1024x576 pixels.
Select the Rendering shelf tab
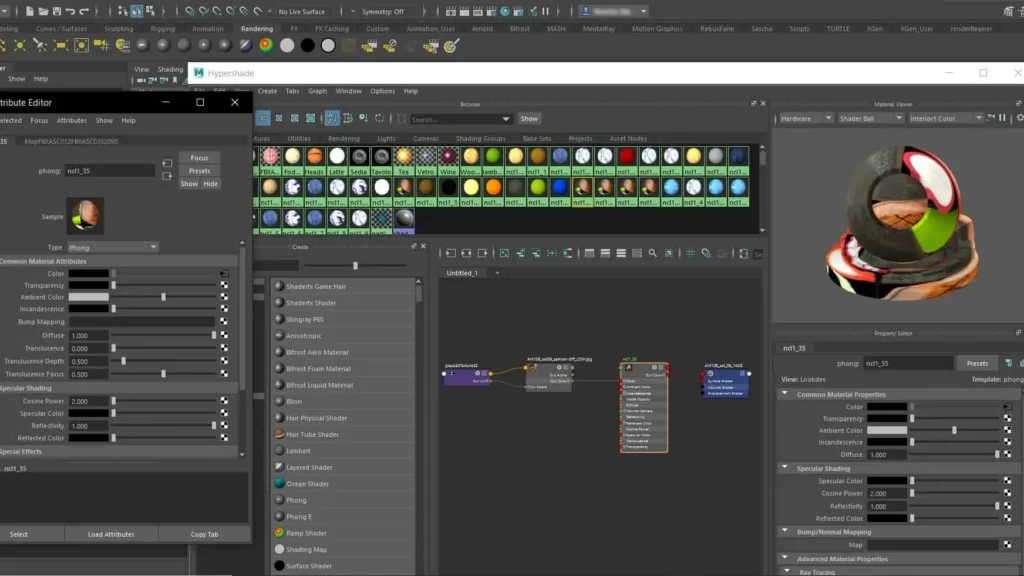pyautogui.click(x=257, y=29)
